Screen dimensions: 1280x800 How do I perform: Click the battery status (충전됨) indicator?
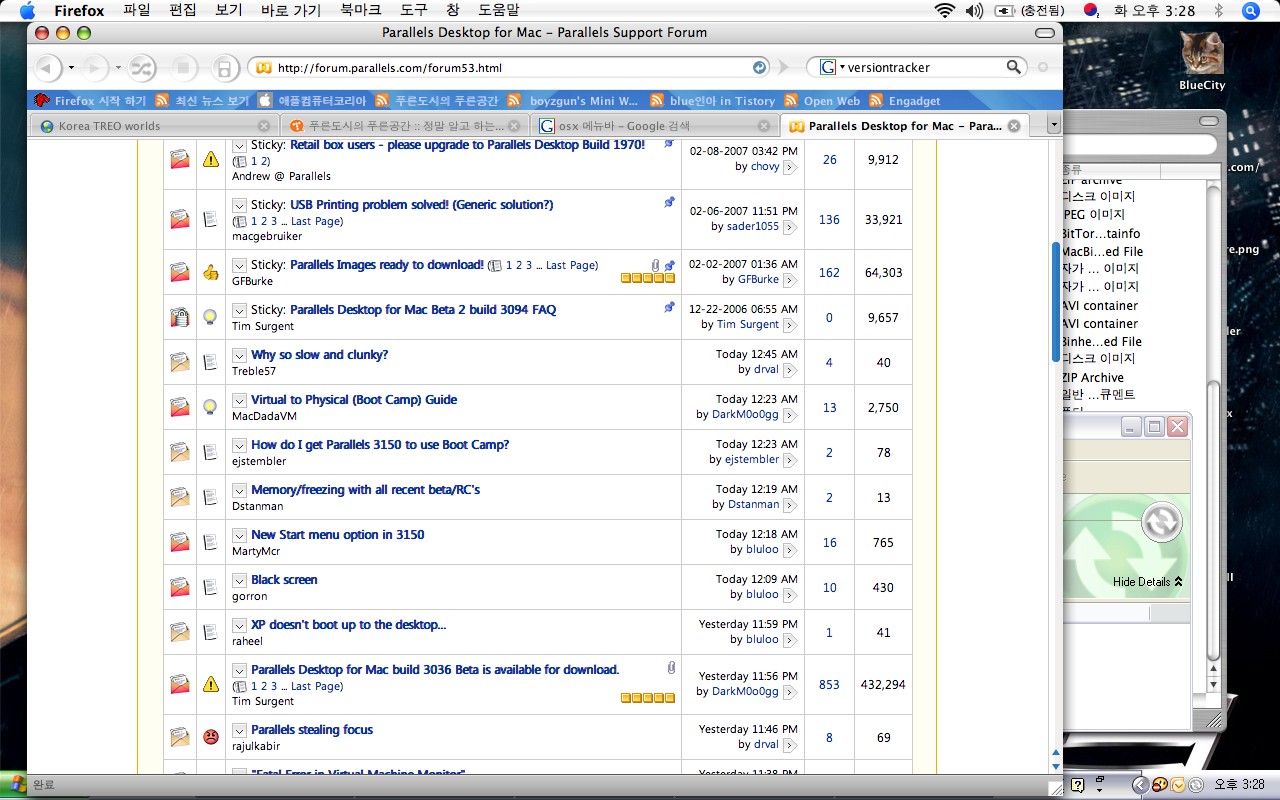(x=1032, y=11)
